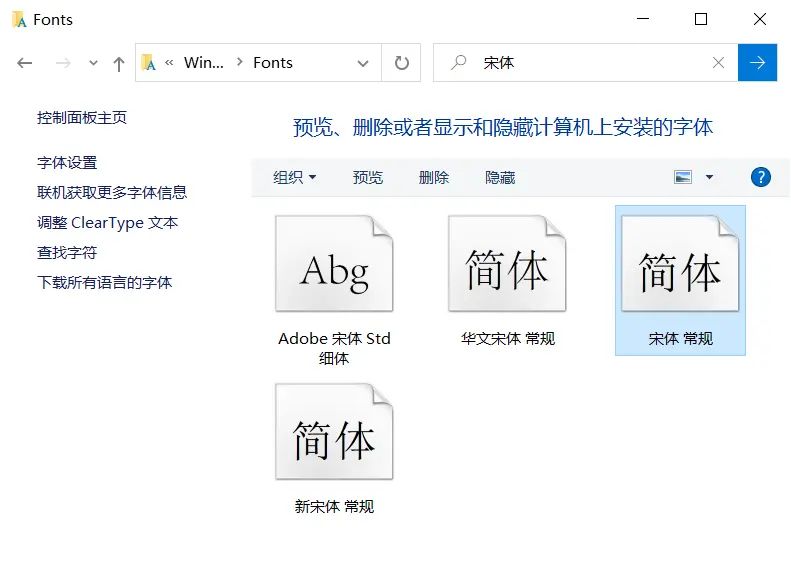Open 调整 ClearType 文本 link

point(107,222)
